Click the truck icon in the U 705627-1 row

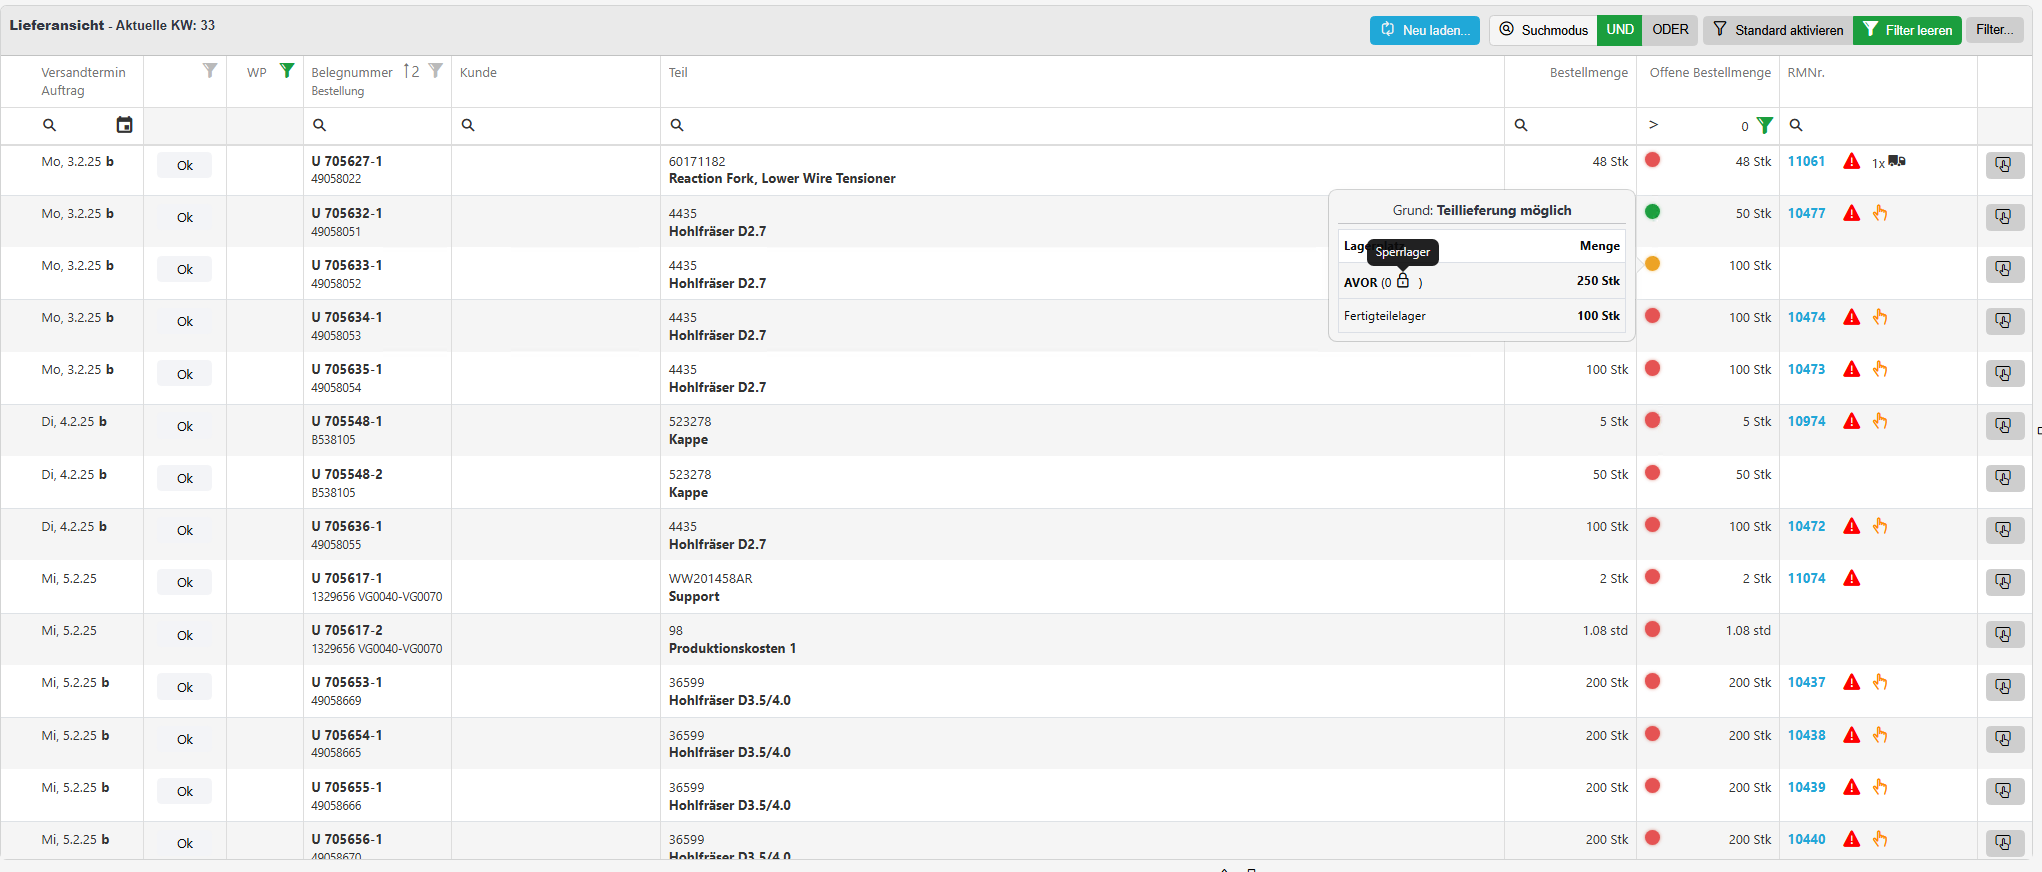pos(1896,161)
